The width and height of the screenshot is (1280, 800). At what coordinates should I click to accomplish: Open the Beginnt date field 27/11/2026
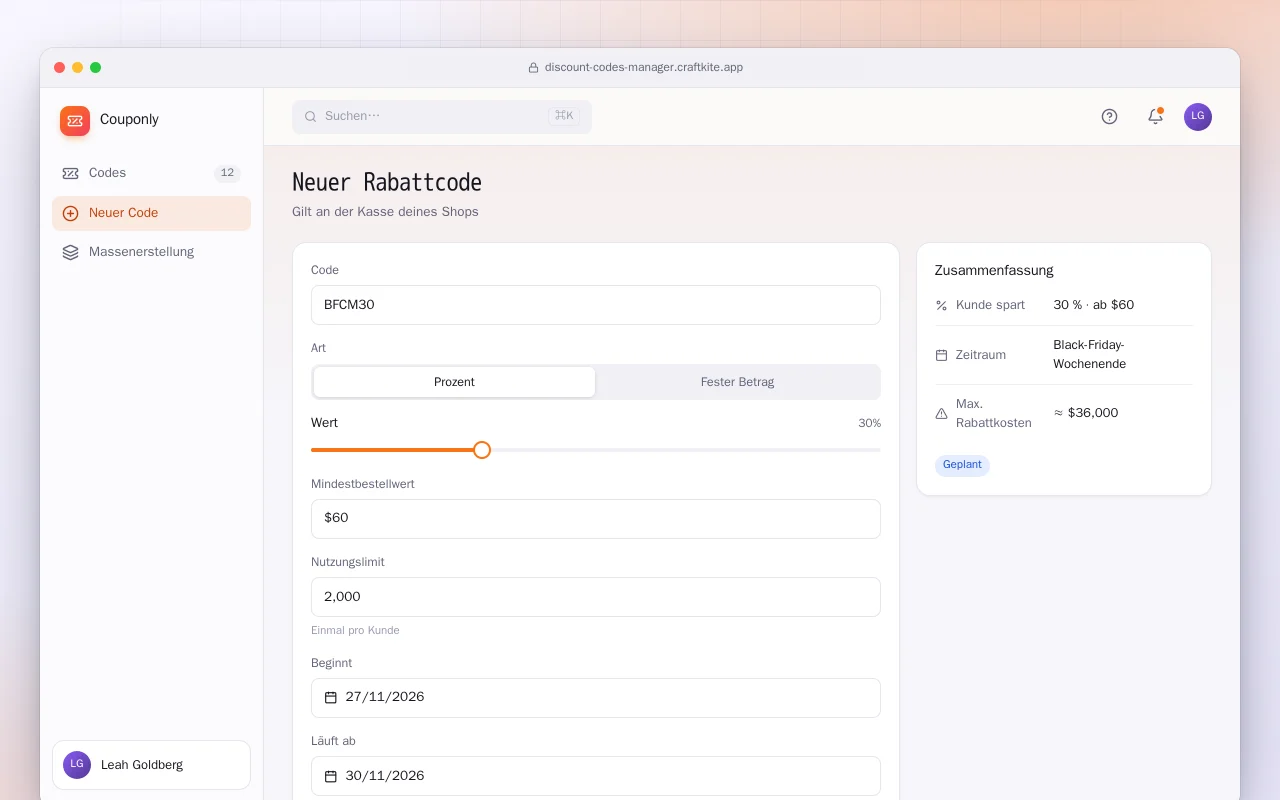596,698
